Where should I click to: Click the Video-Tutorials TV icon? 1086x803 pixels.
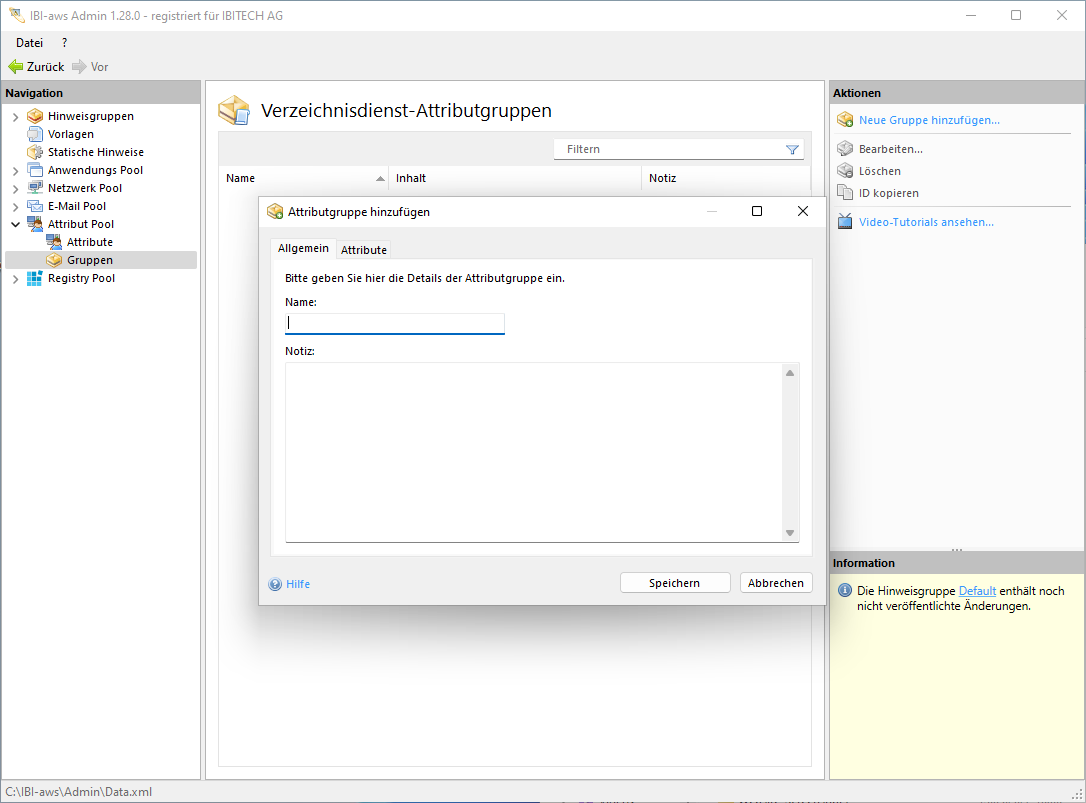(845, 222)
